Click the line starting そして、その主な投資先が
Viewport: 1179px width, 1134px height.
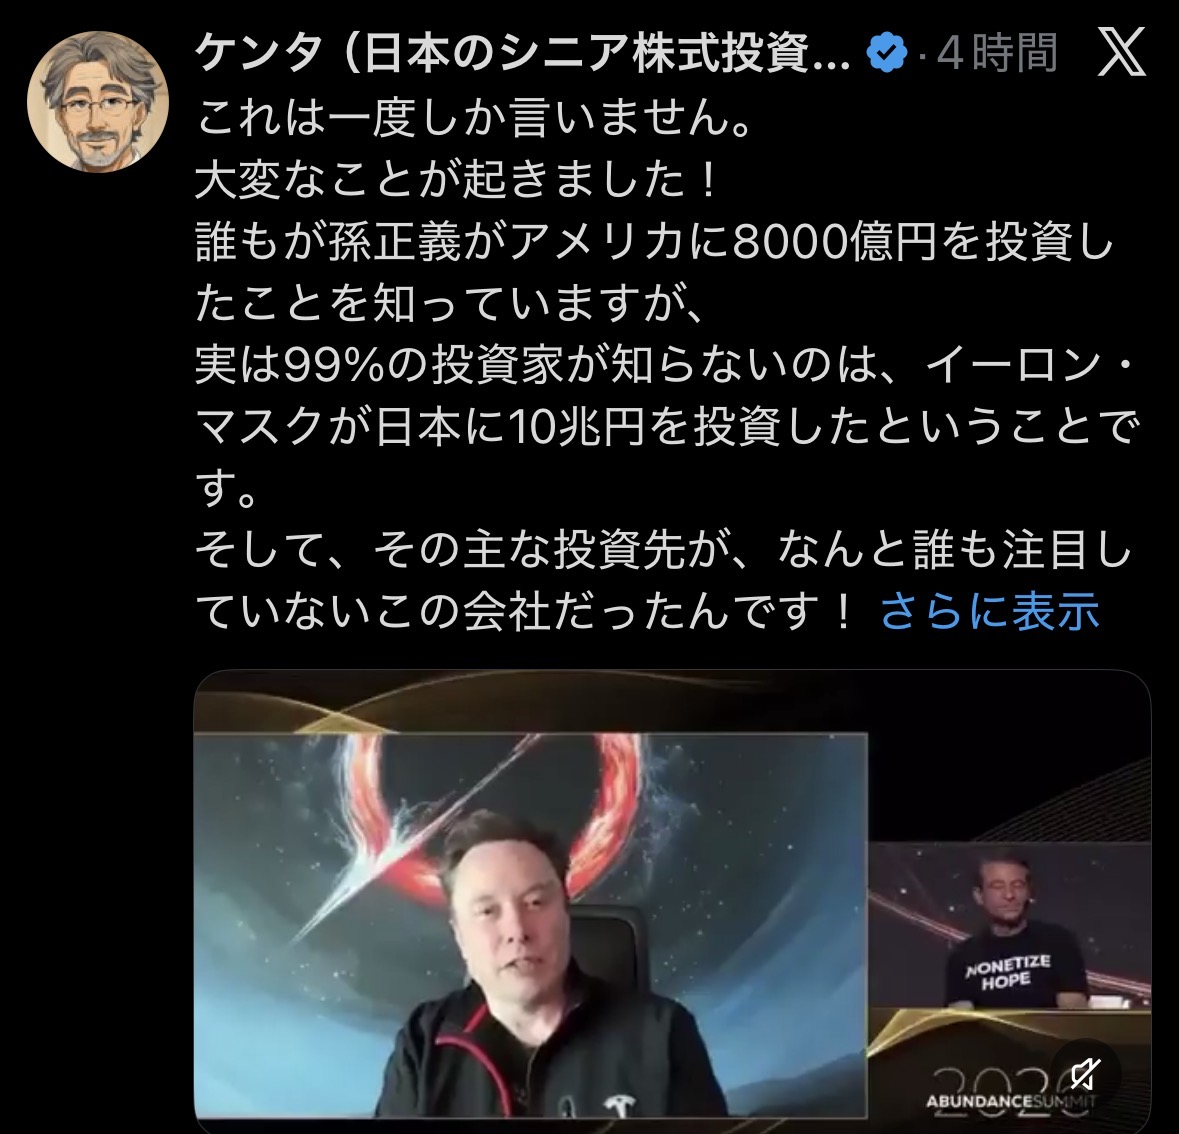coord(664,550)
